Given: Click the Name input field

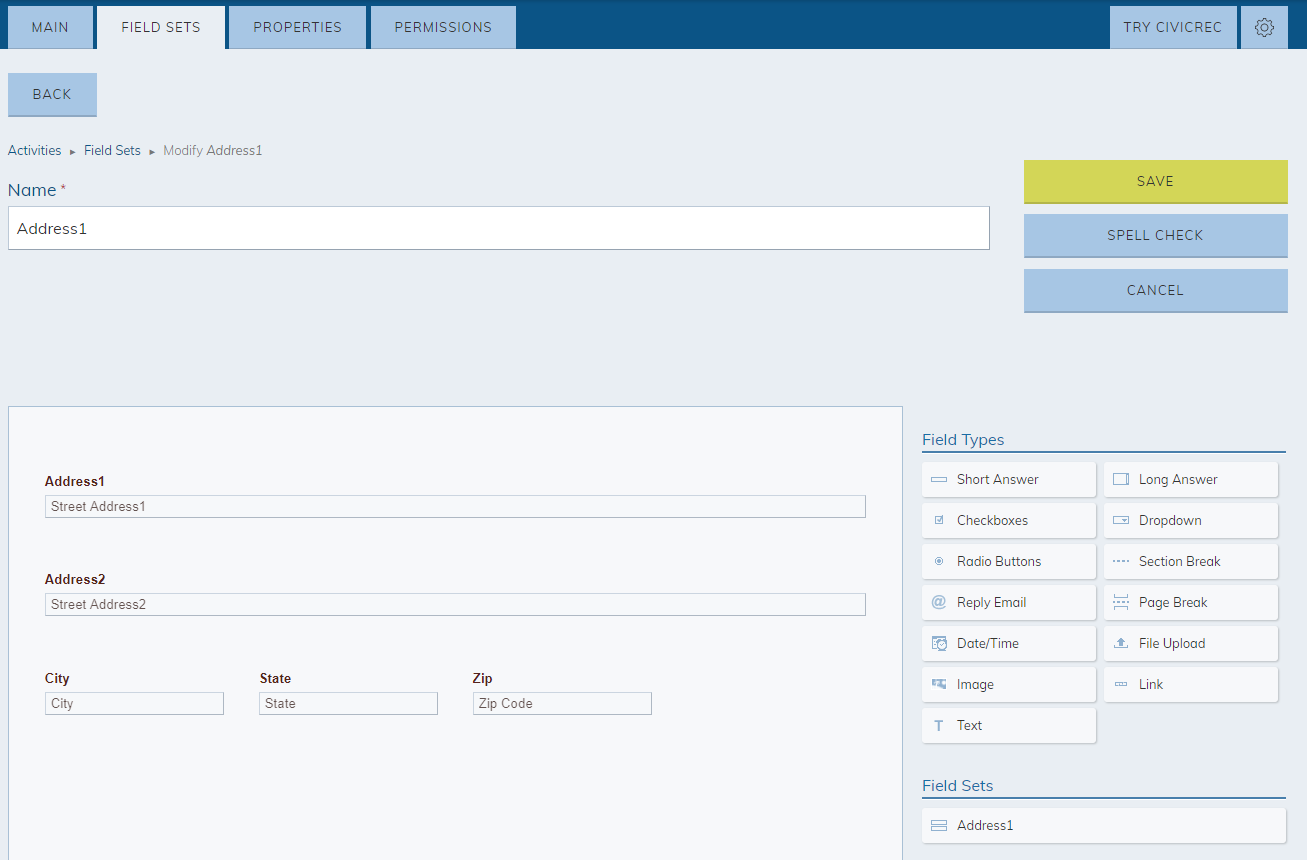Looking at the screenshot, I should click(x=498, y=228).
